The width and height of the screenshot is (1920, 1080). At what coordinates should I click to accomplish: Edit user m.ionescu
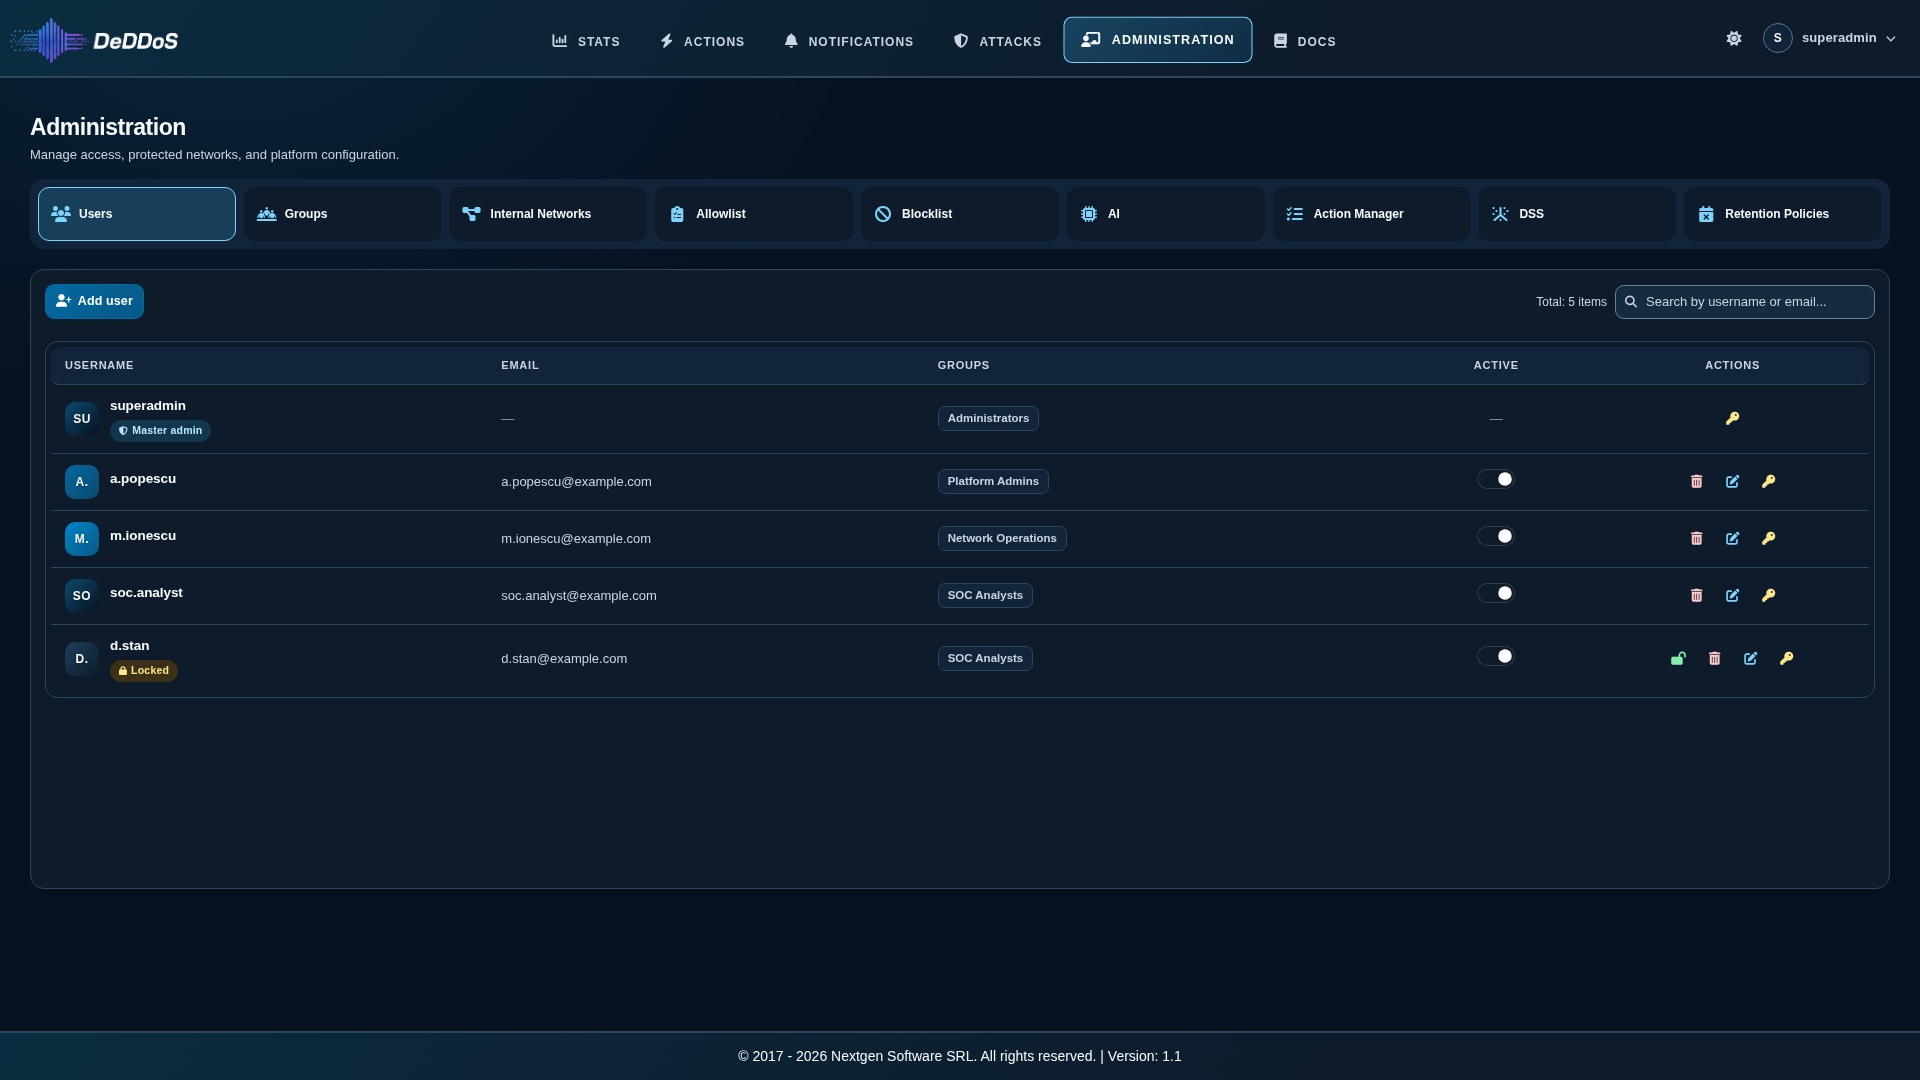1732,539
